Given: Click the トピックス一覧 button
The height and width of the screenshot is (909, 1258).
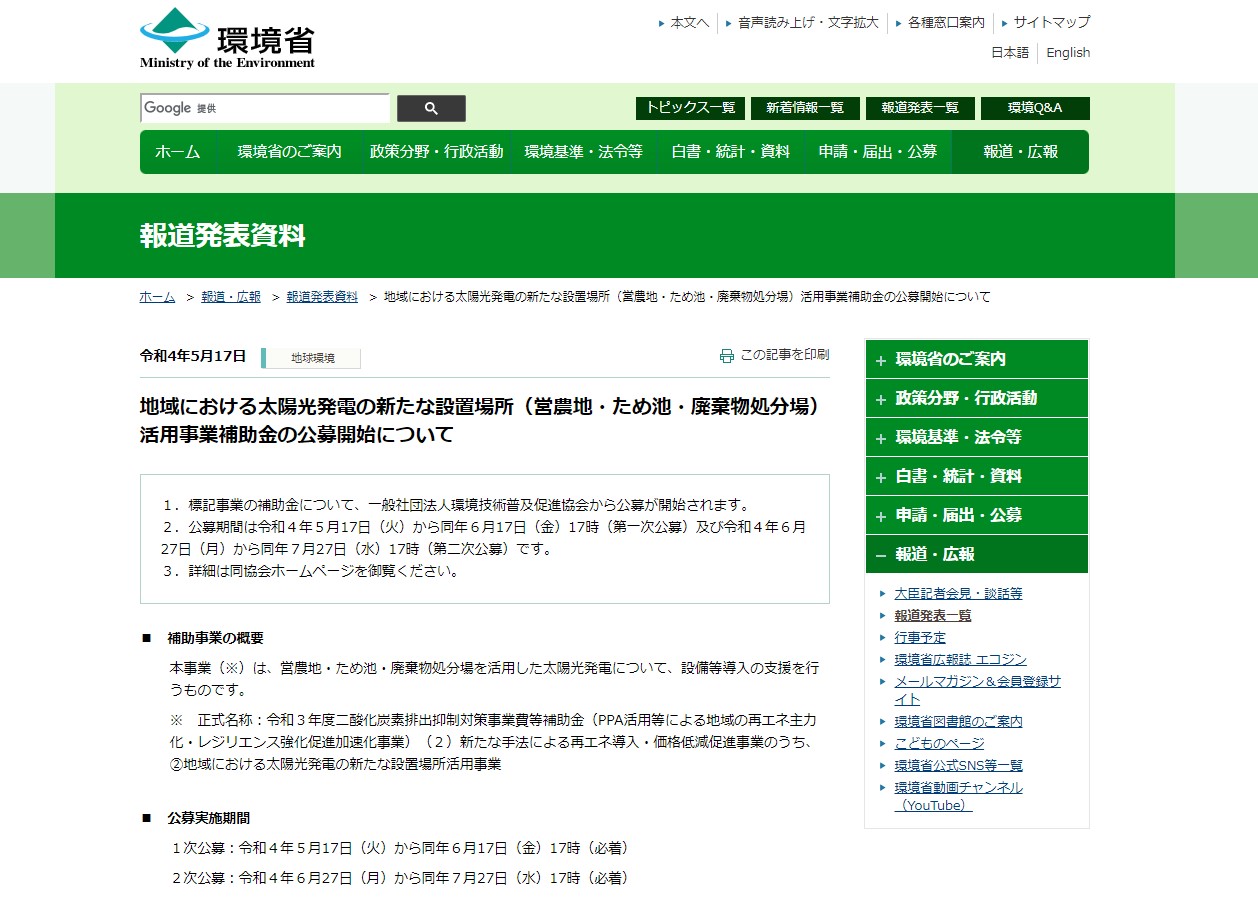Looking at the screenshot, I should point(690,108).
